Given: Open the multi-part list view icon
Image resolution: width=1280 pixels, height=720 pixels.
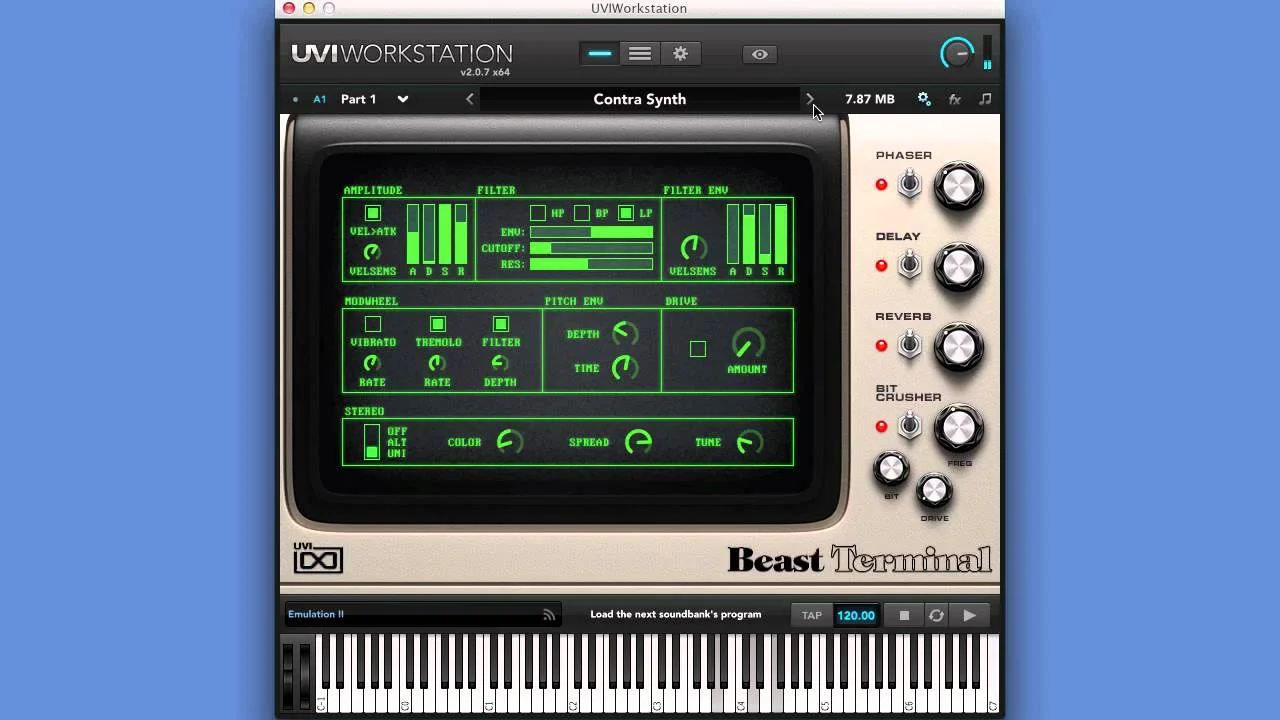Looking at the screenshot, I should pyautogui.click(x=640, y=54).
